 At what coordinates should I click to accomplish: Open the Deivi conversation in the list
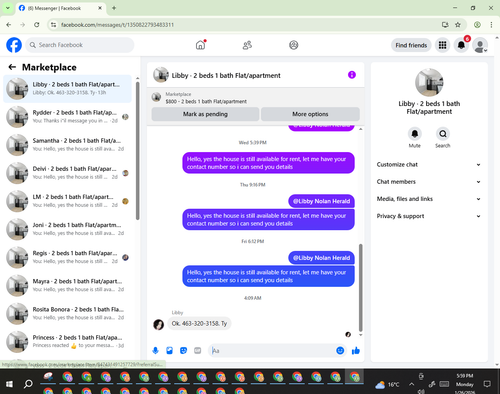point(68,173)
